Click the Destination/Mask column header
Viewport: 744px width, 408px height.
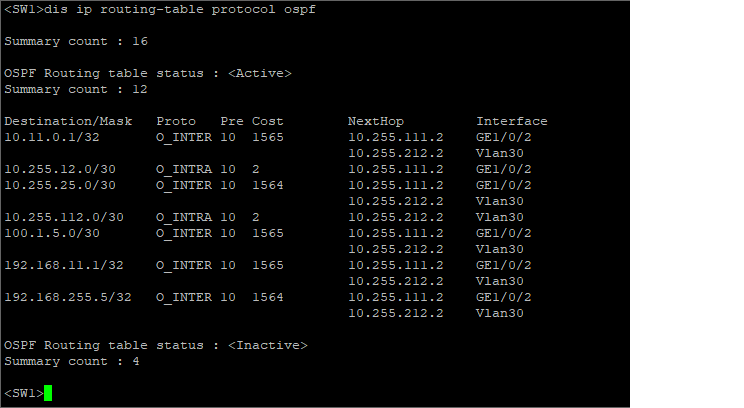(x=68, y=121)
